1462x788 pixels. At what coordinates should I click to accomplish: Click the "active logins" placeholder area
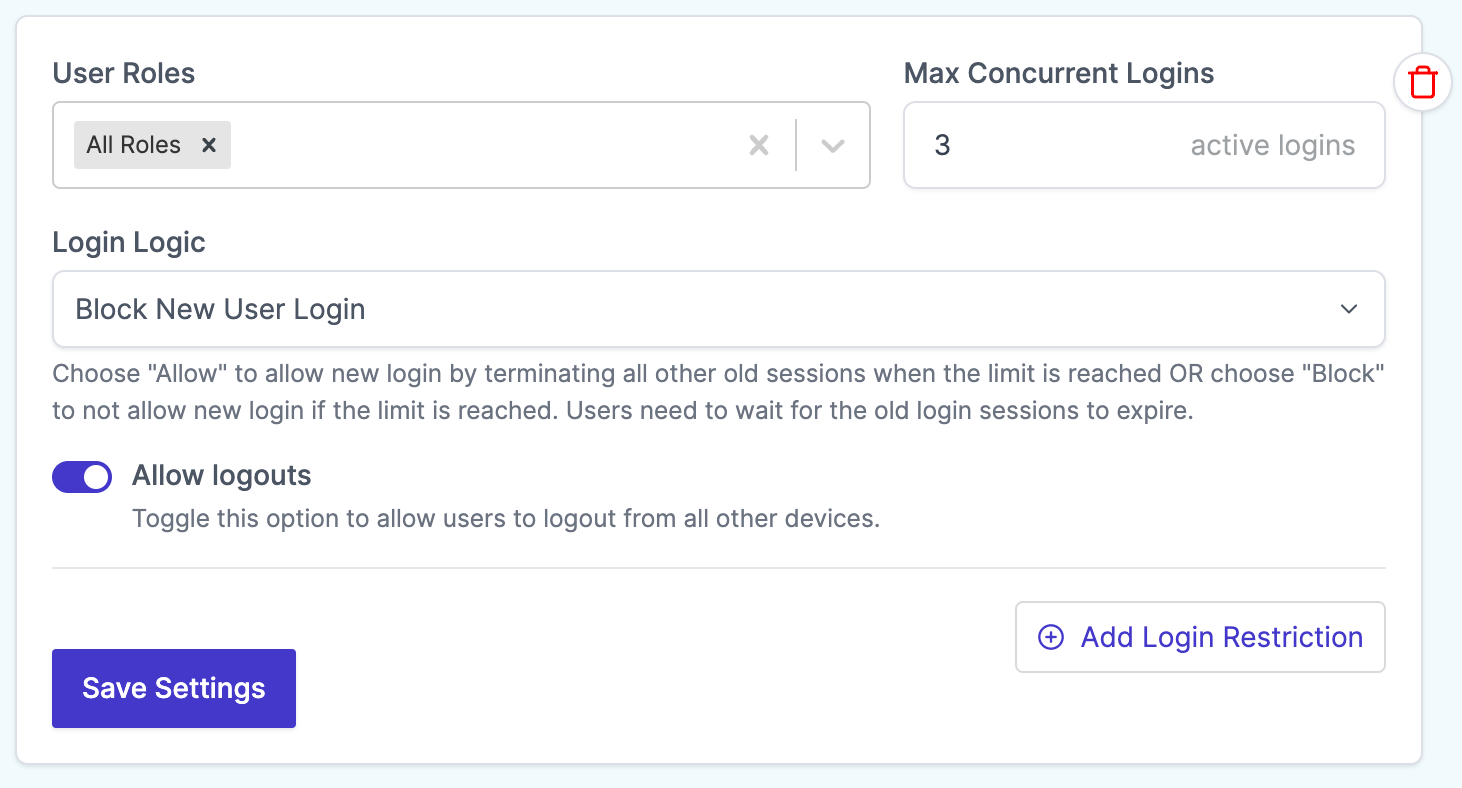coord(1271,145)
